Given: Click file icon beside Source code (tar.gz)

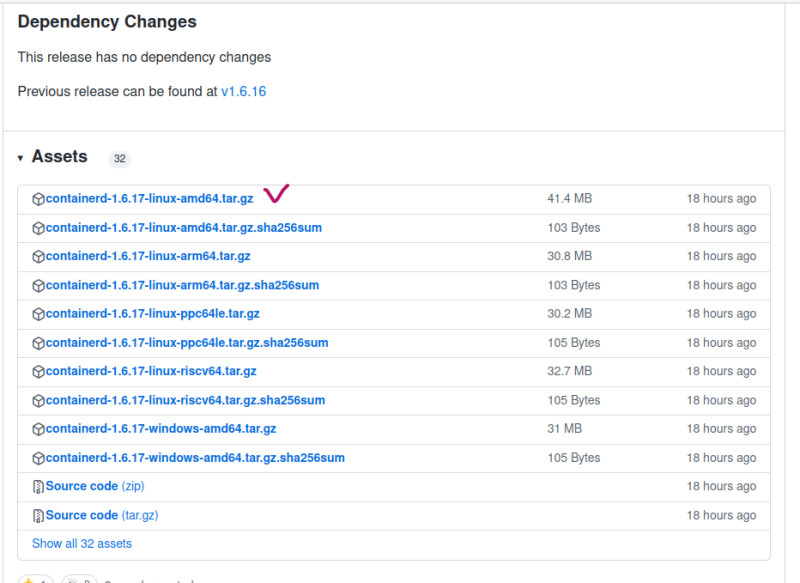Looking at the screenshot, I should tap(39, 516).
